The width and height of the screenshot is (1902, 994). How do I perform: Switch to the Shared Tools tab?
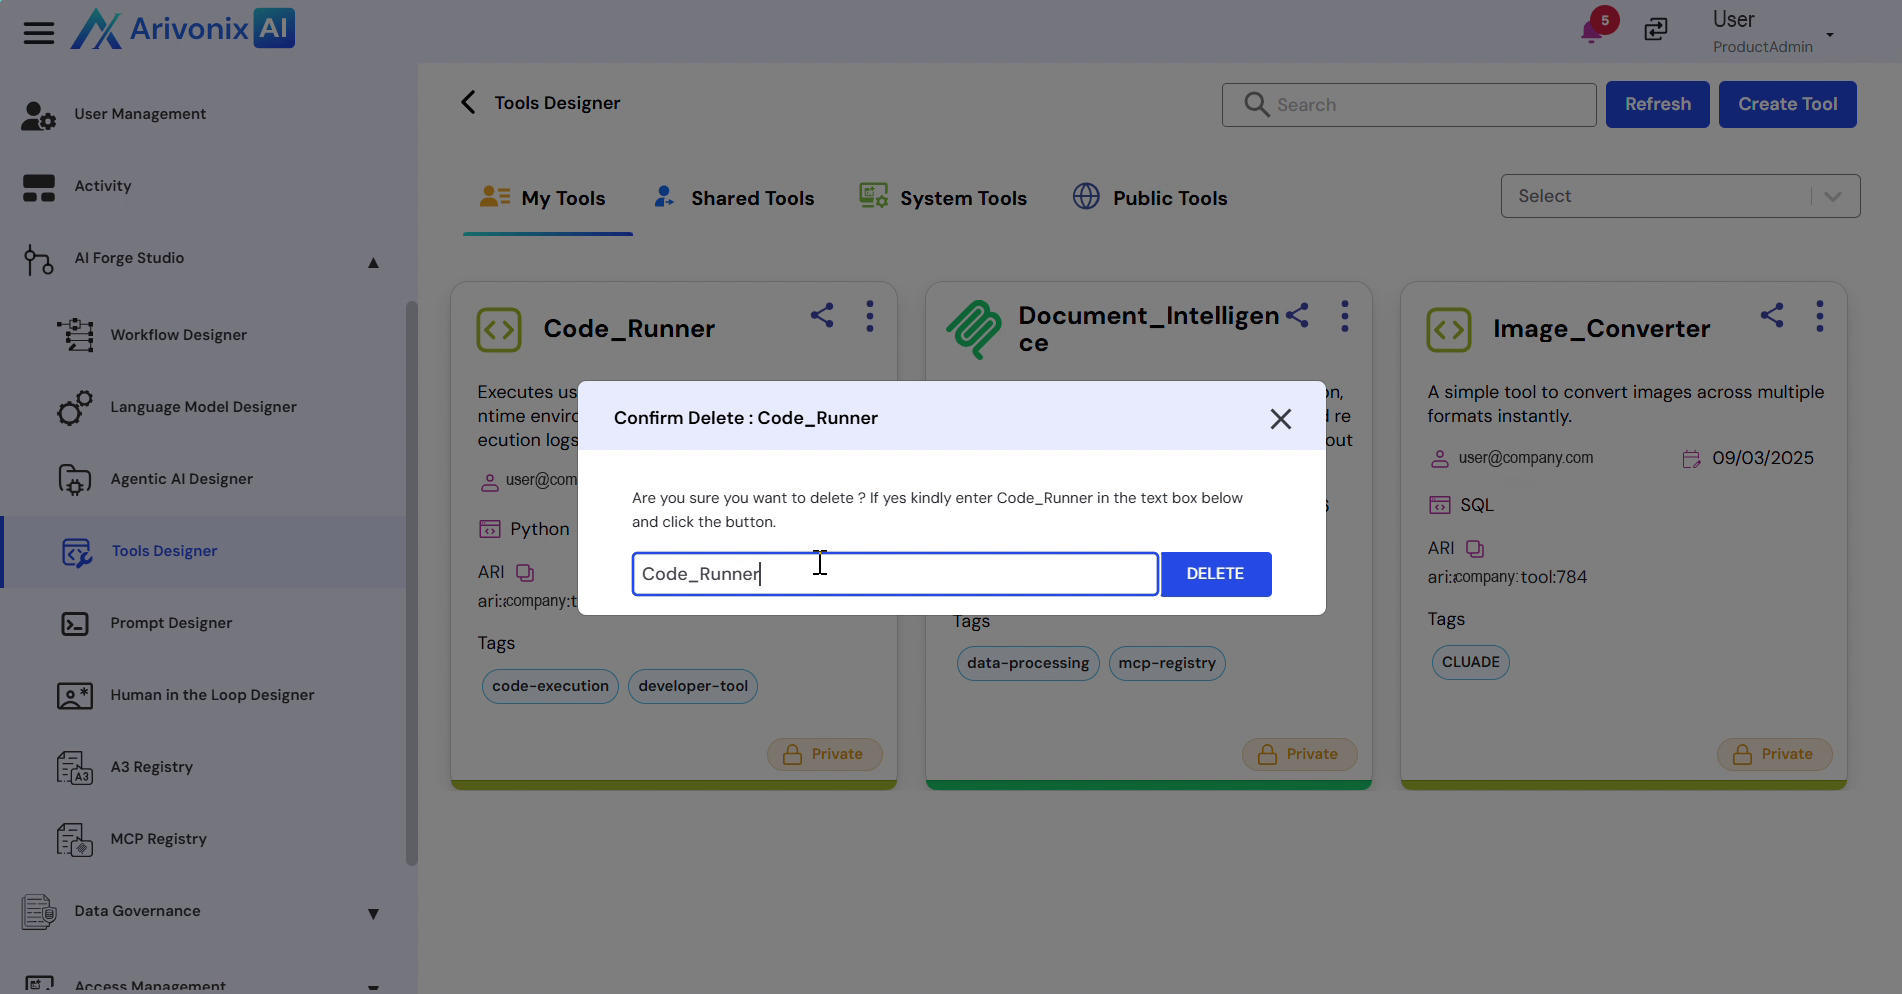point(734,198)
